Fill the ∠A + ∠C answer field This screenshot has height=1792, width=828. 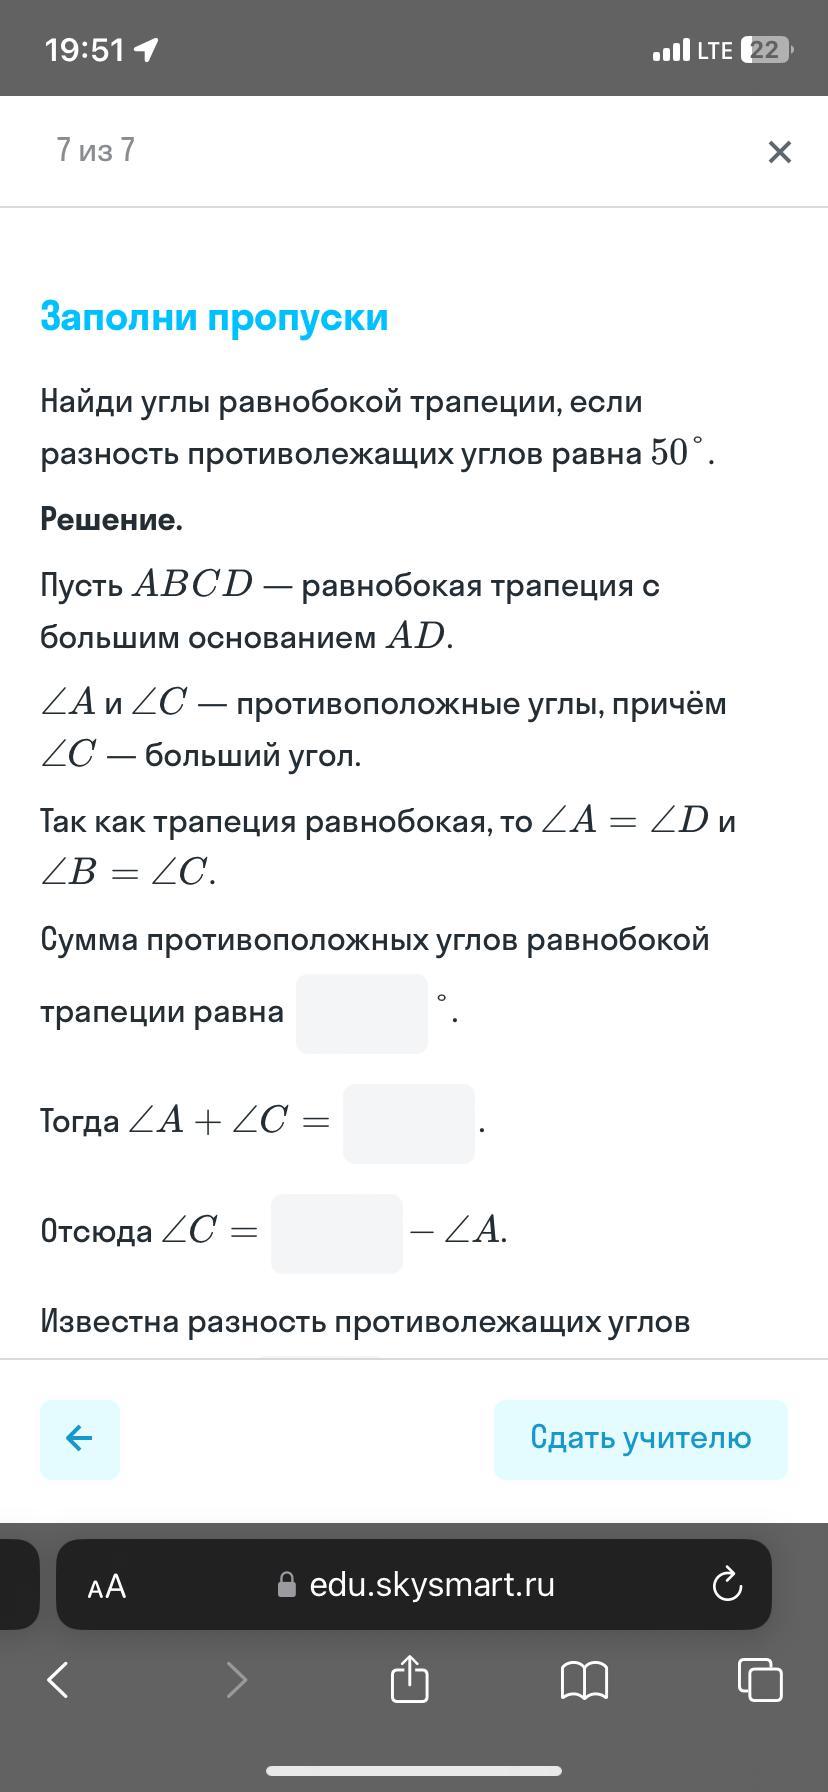click(408, 1123)
